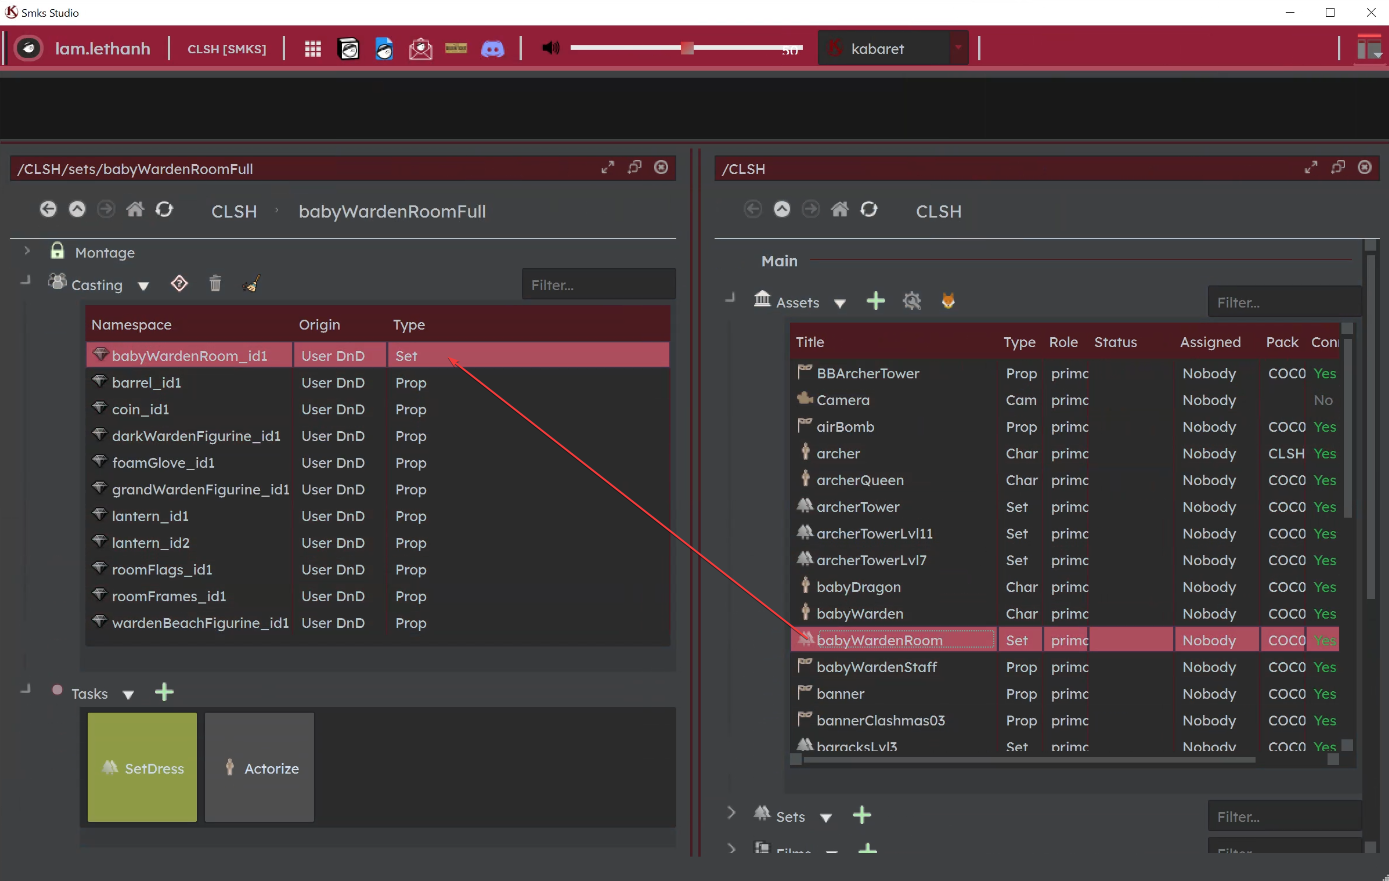Image resolution: width=1389 pixels, height=881 pixels.
Task: Select babyDragon asset row
Action: (1066, 587)
